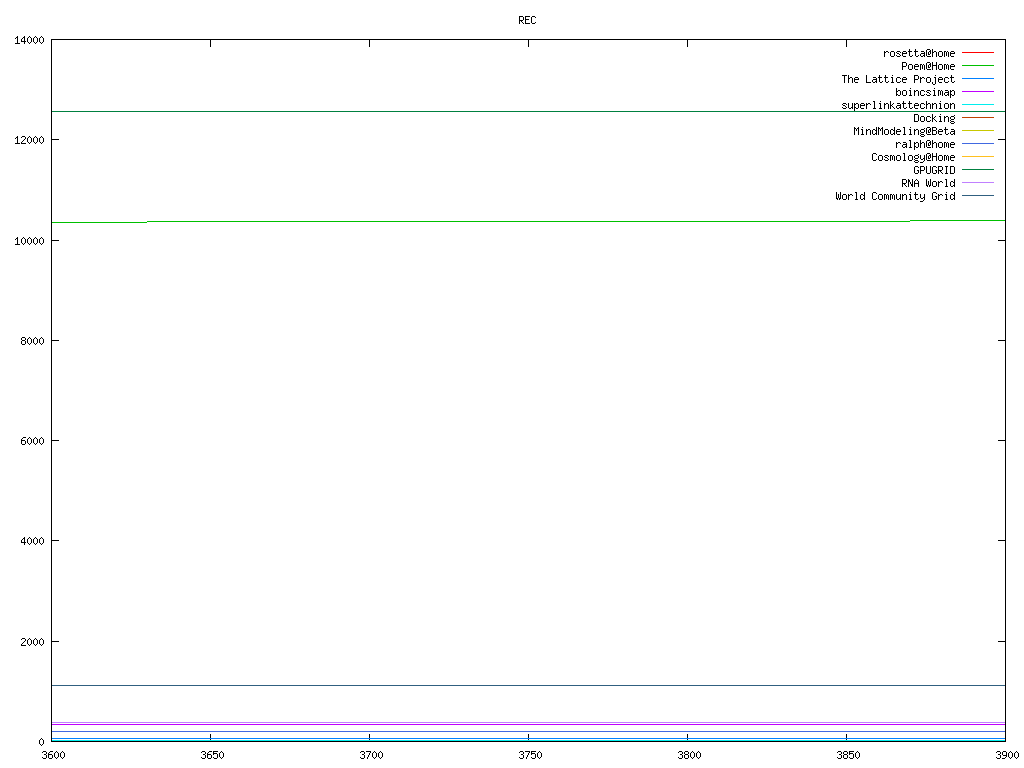Select superlinkattechnion legend label
The width and height of the screenshot is (1024, 768).
[898, 105]
